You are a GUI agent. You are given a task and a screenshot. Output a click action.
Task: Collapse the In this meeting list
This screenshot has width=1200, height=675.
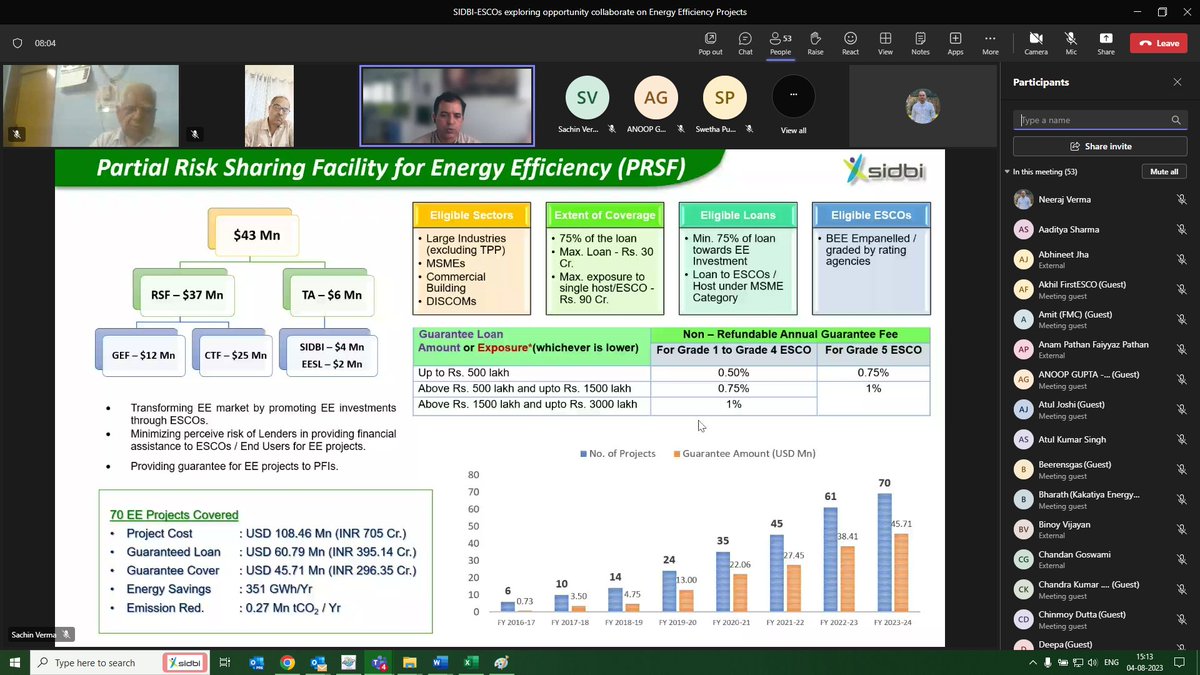[1008, 172]
